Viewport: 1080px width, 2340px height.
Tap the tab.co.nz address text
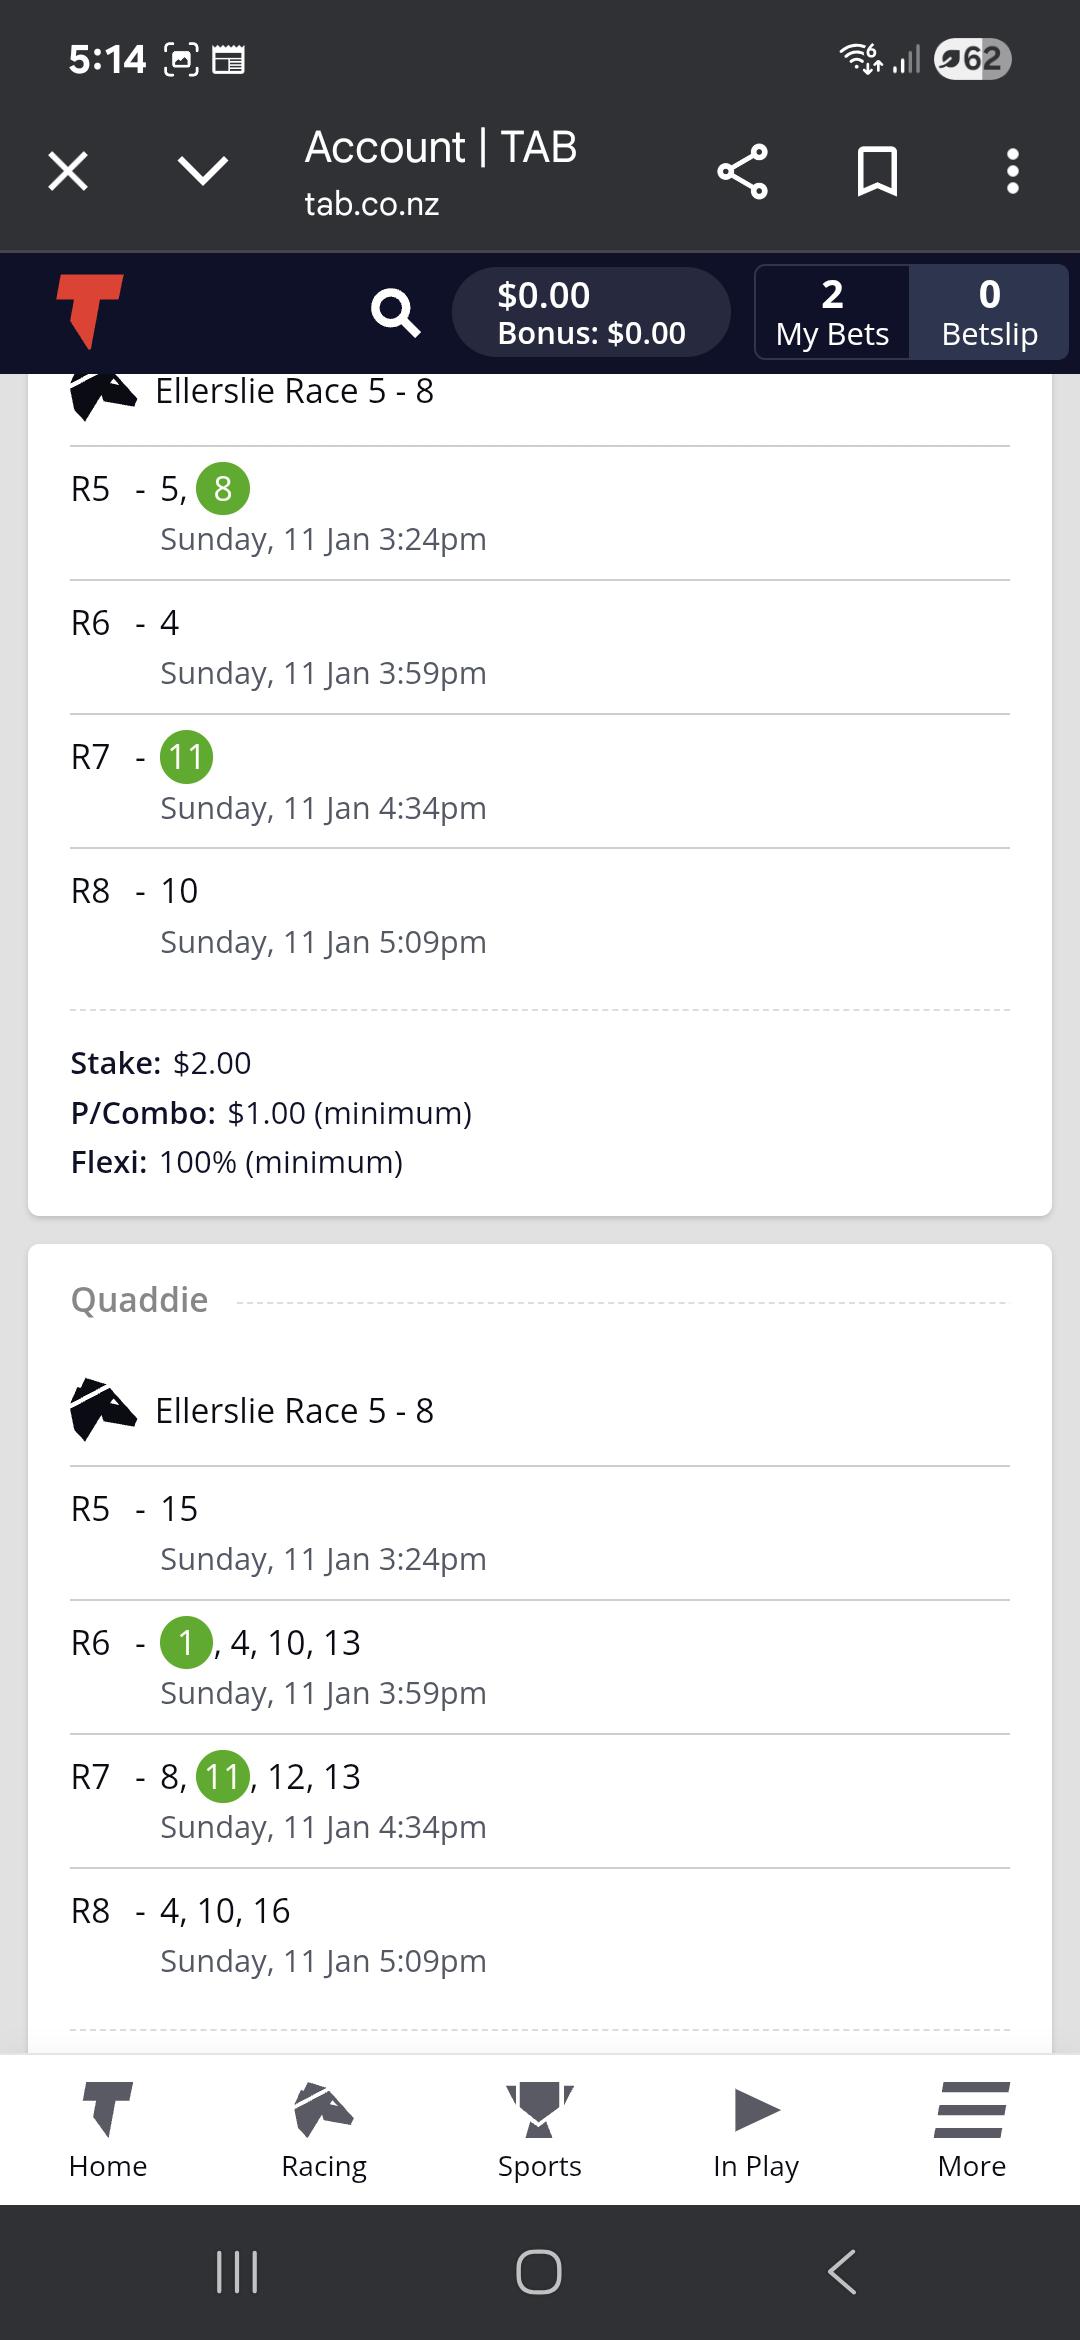pyautogui.click(x=372, y=204)
